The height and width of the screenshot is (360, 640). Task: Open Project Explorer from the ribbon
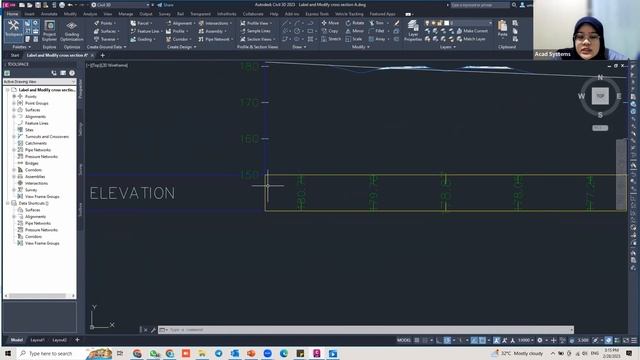click(49, 31)
